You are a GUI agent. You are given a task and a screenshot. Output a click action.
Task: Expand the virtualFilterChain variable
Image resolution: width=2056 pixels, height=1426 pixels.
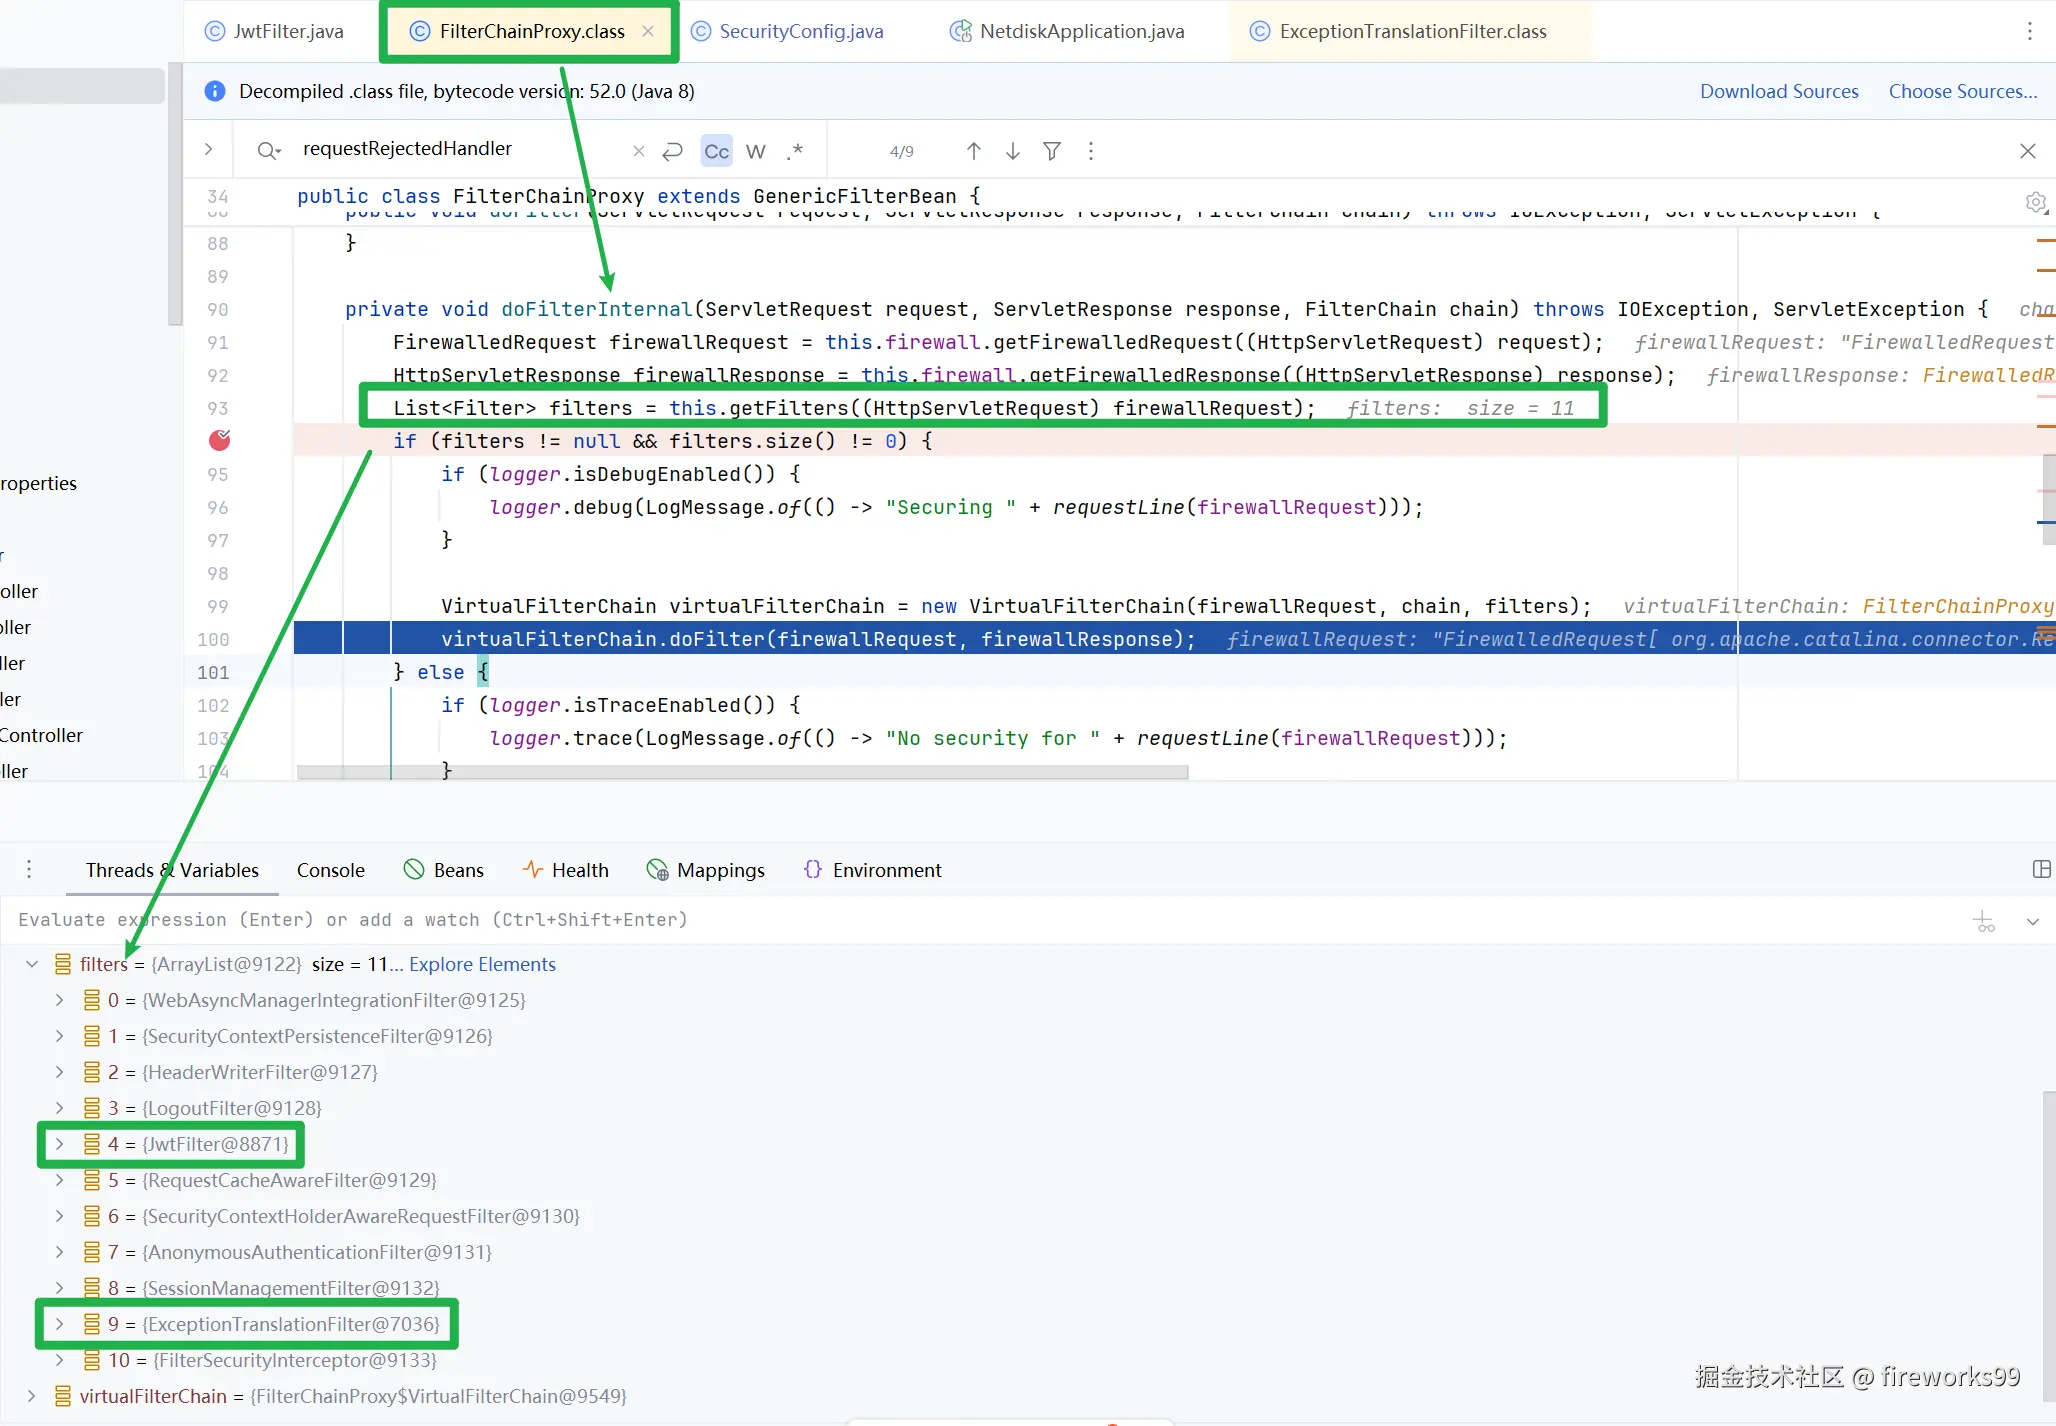point(32,1396)
